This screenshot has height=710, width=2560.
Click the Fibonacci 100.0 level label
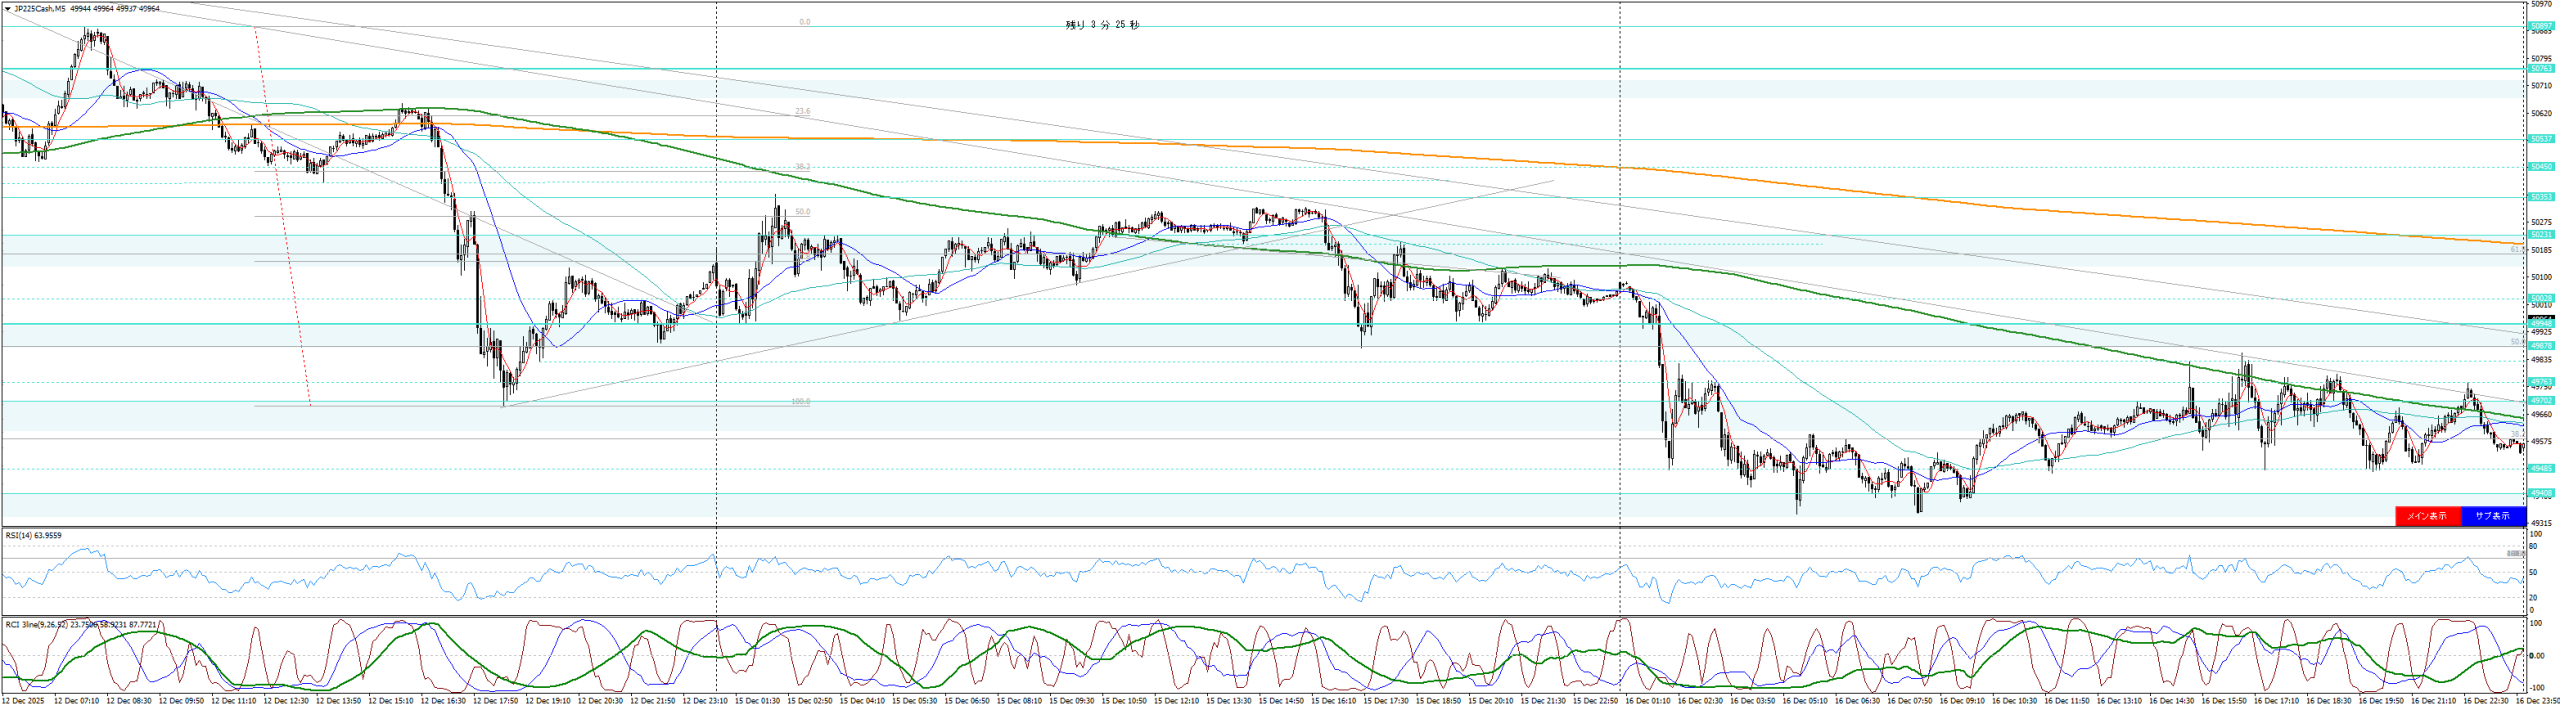coord(800,402)
